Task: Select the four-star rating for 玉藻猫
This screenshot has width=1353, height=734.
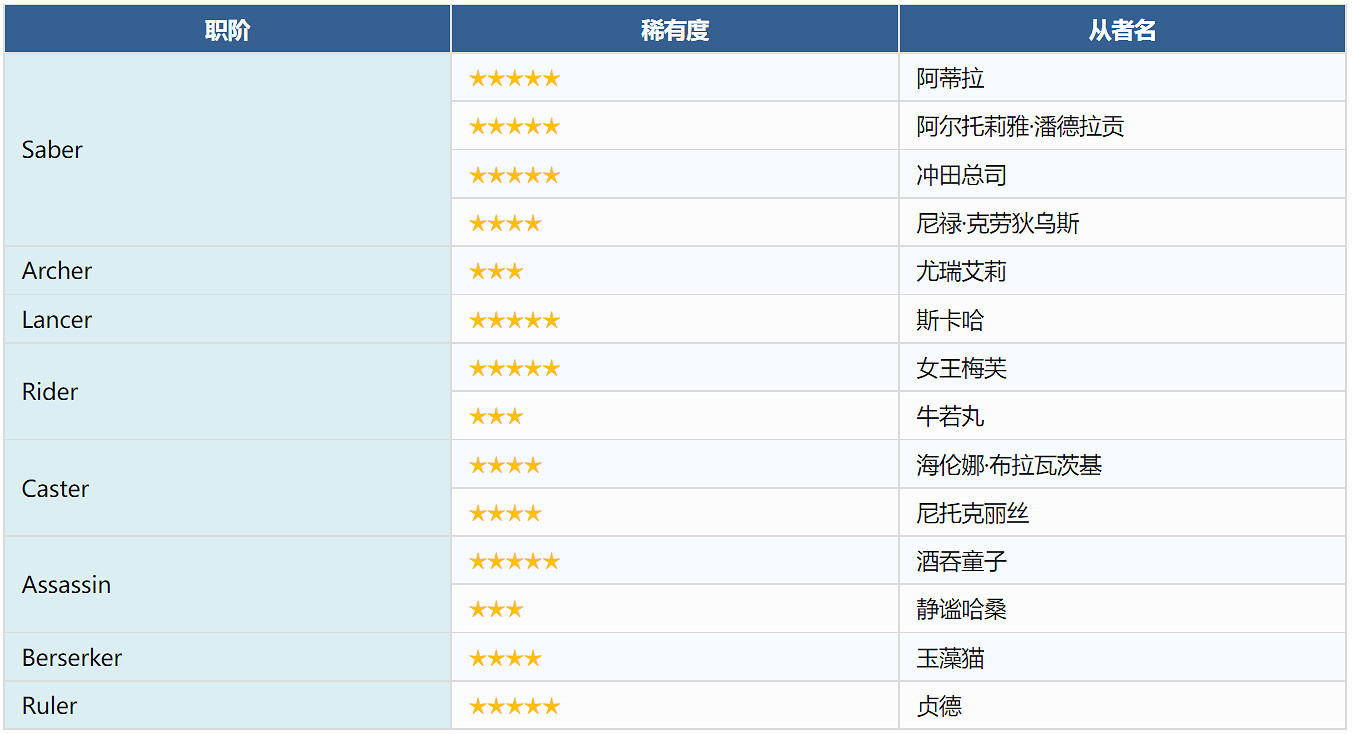Action: coord(505,658)
